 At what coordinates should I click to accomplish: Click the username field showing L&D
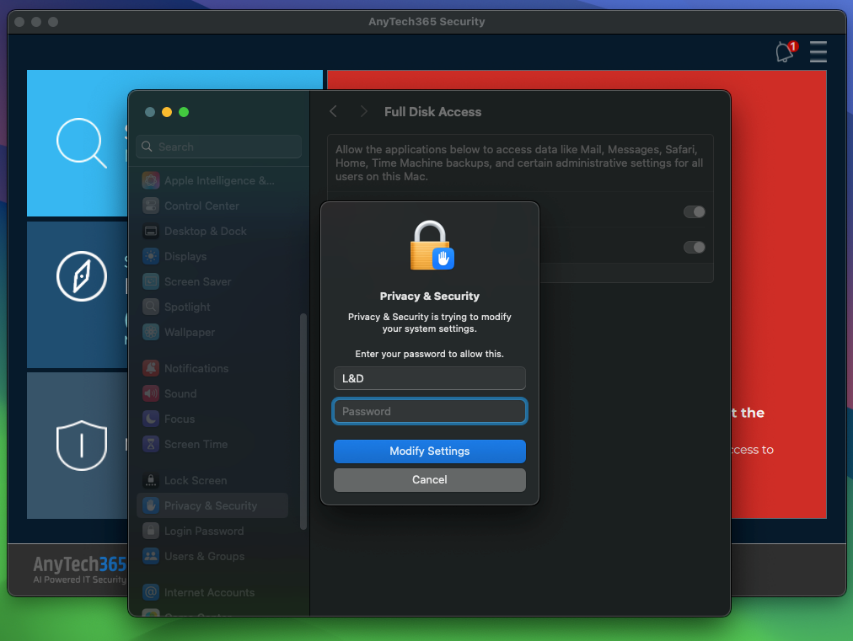[430, 378]
